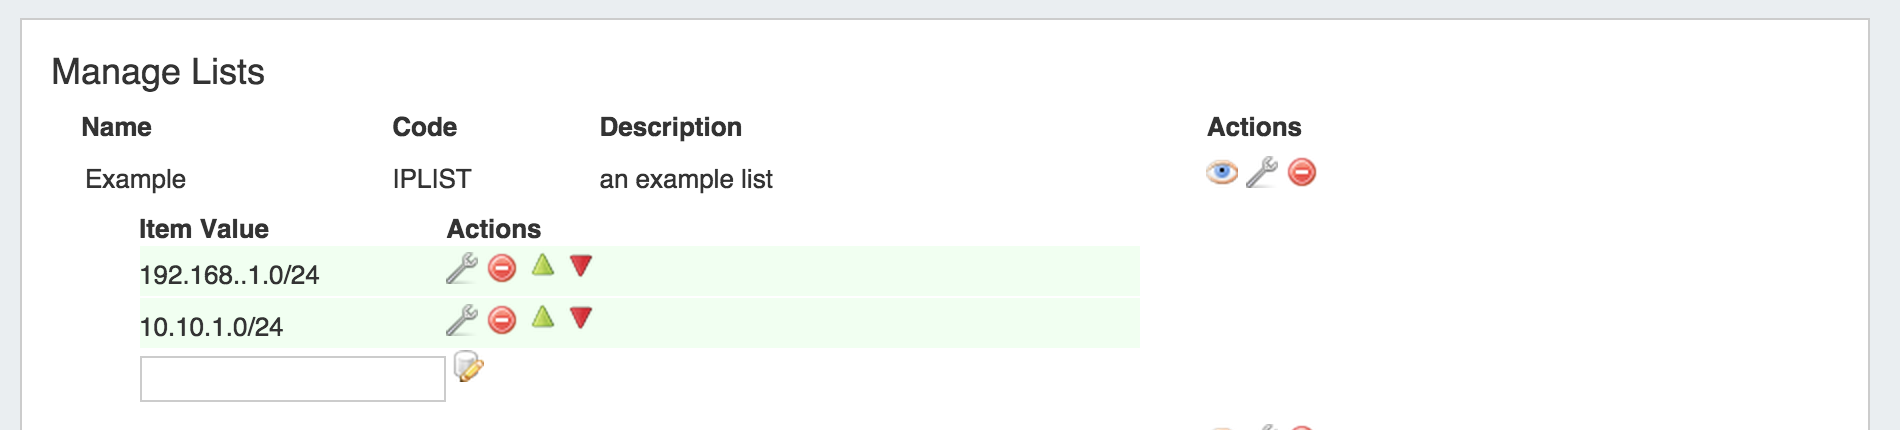1900x430 pixels.
Task: Remove the 10.10.1.0/24 item
Action: coord(502,320)
